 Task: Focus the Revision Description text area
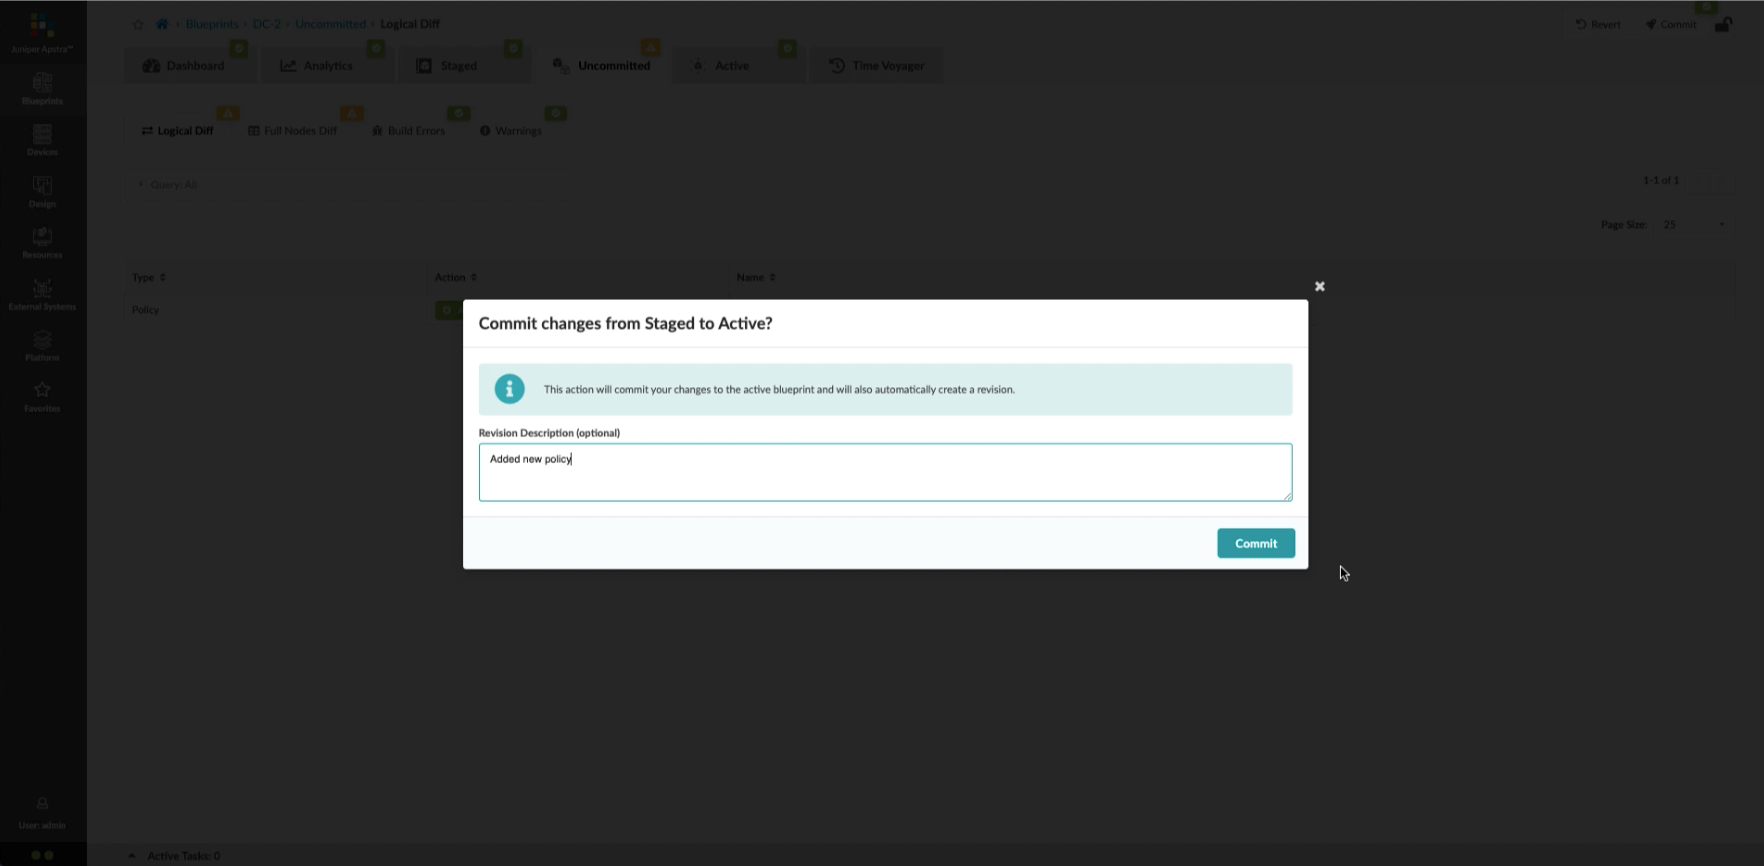[885, 472]
